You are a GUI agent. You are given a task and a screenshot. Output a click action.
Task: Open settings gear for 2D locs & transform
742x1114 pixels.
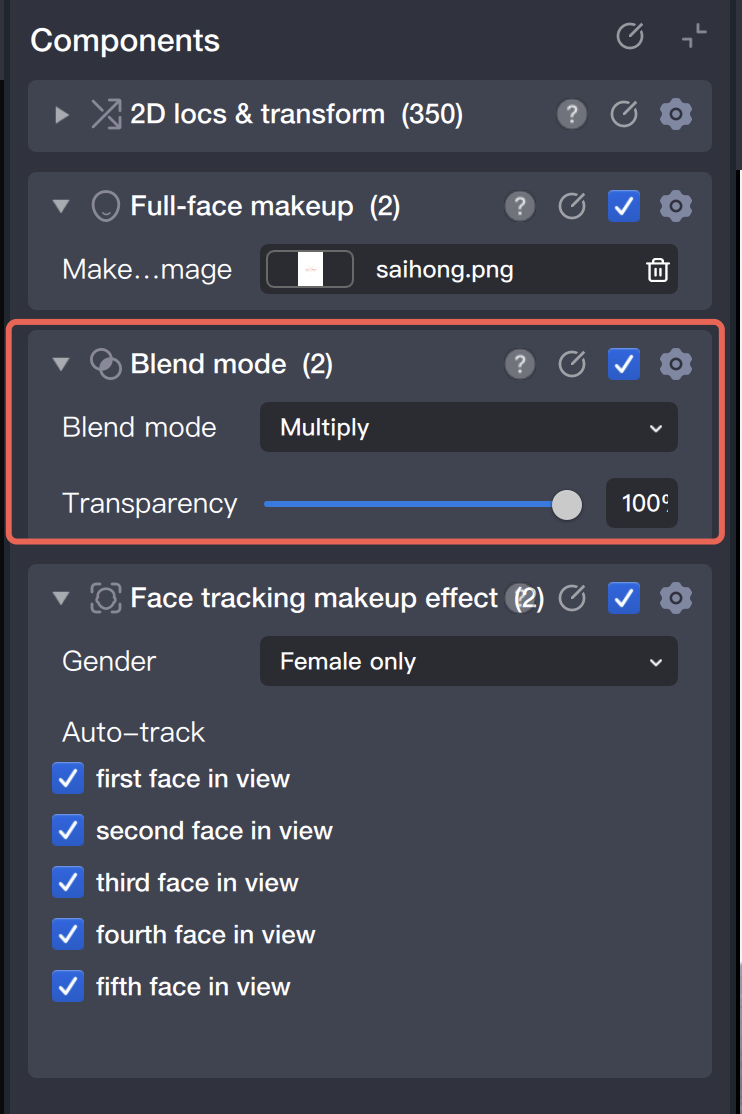(676, 115)
